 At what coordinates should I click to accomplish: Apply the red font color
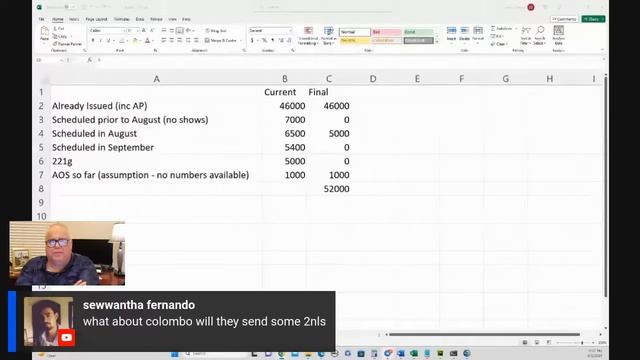tap(147, 40)
